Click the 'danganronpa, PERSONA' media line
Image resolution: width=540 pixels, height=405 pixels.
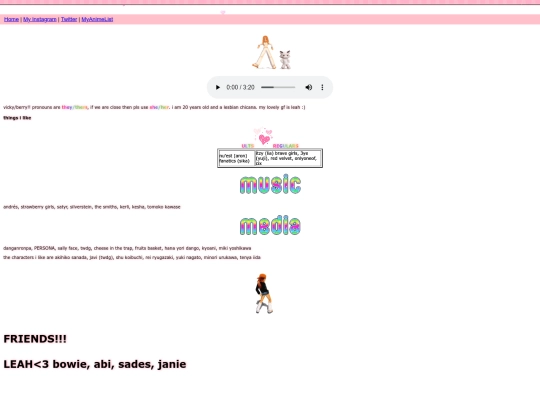click(x=127, y=248)
